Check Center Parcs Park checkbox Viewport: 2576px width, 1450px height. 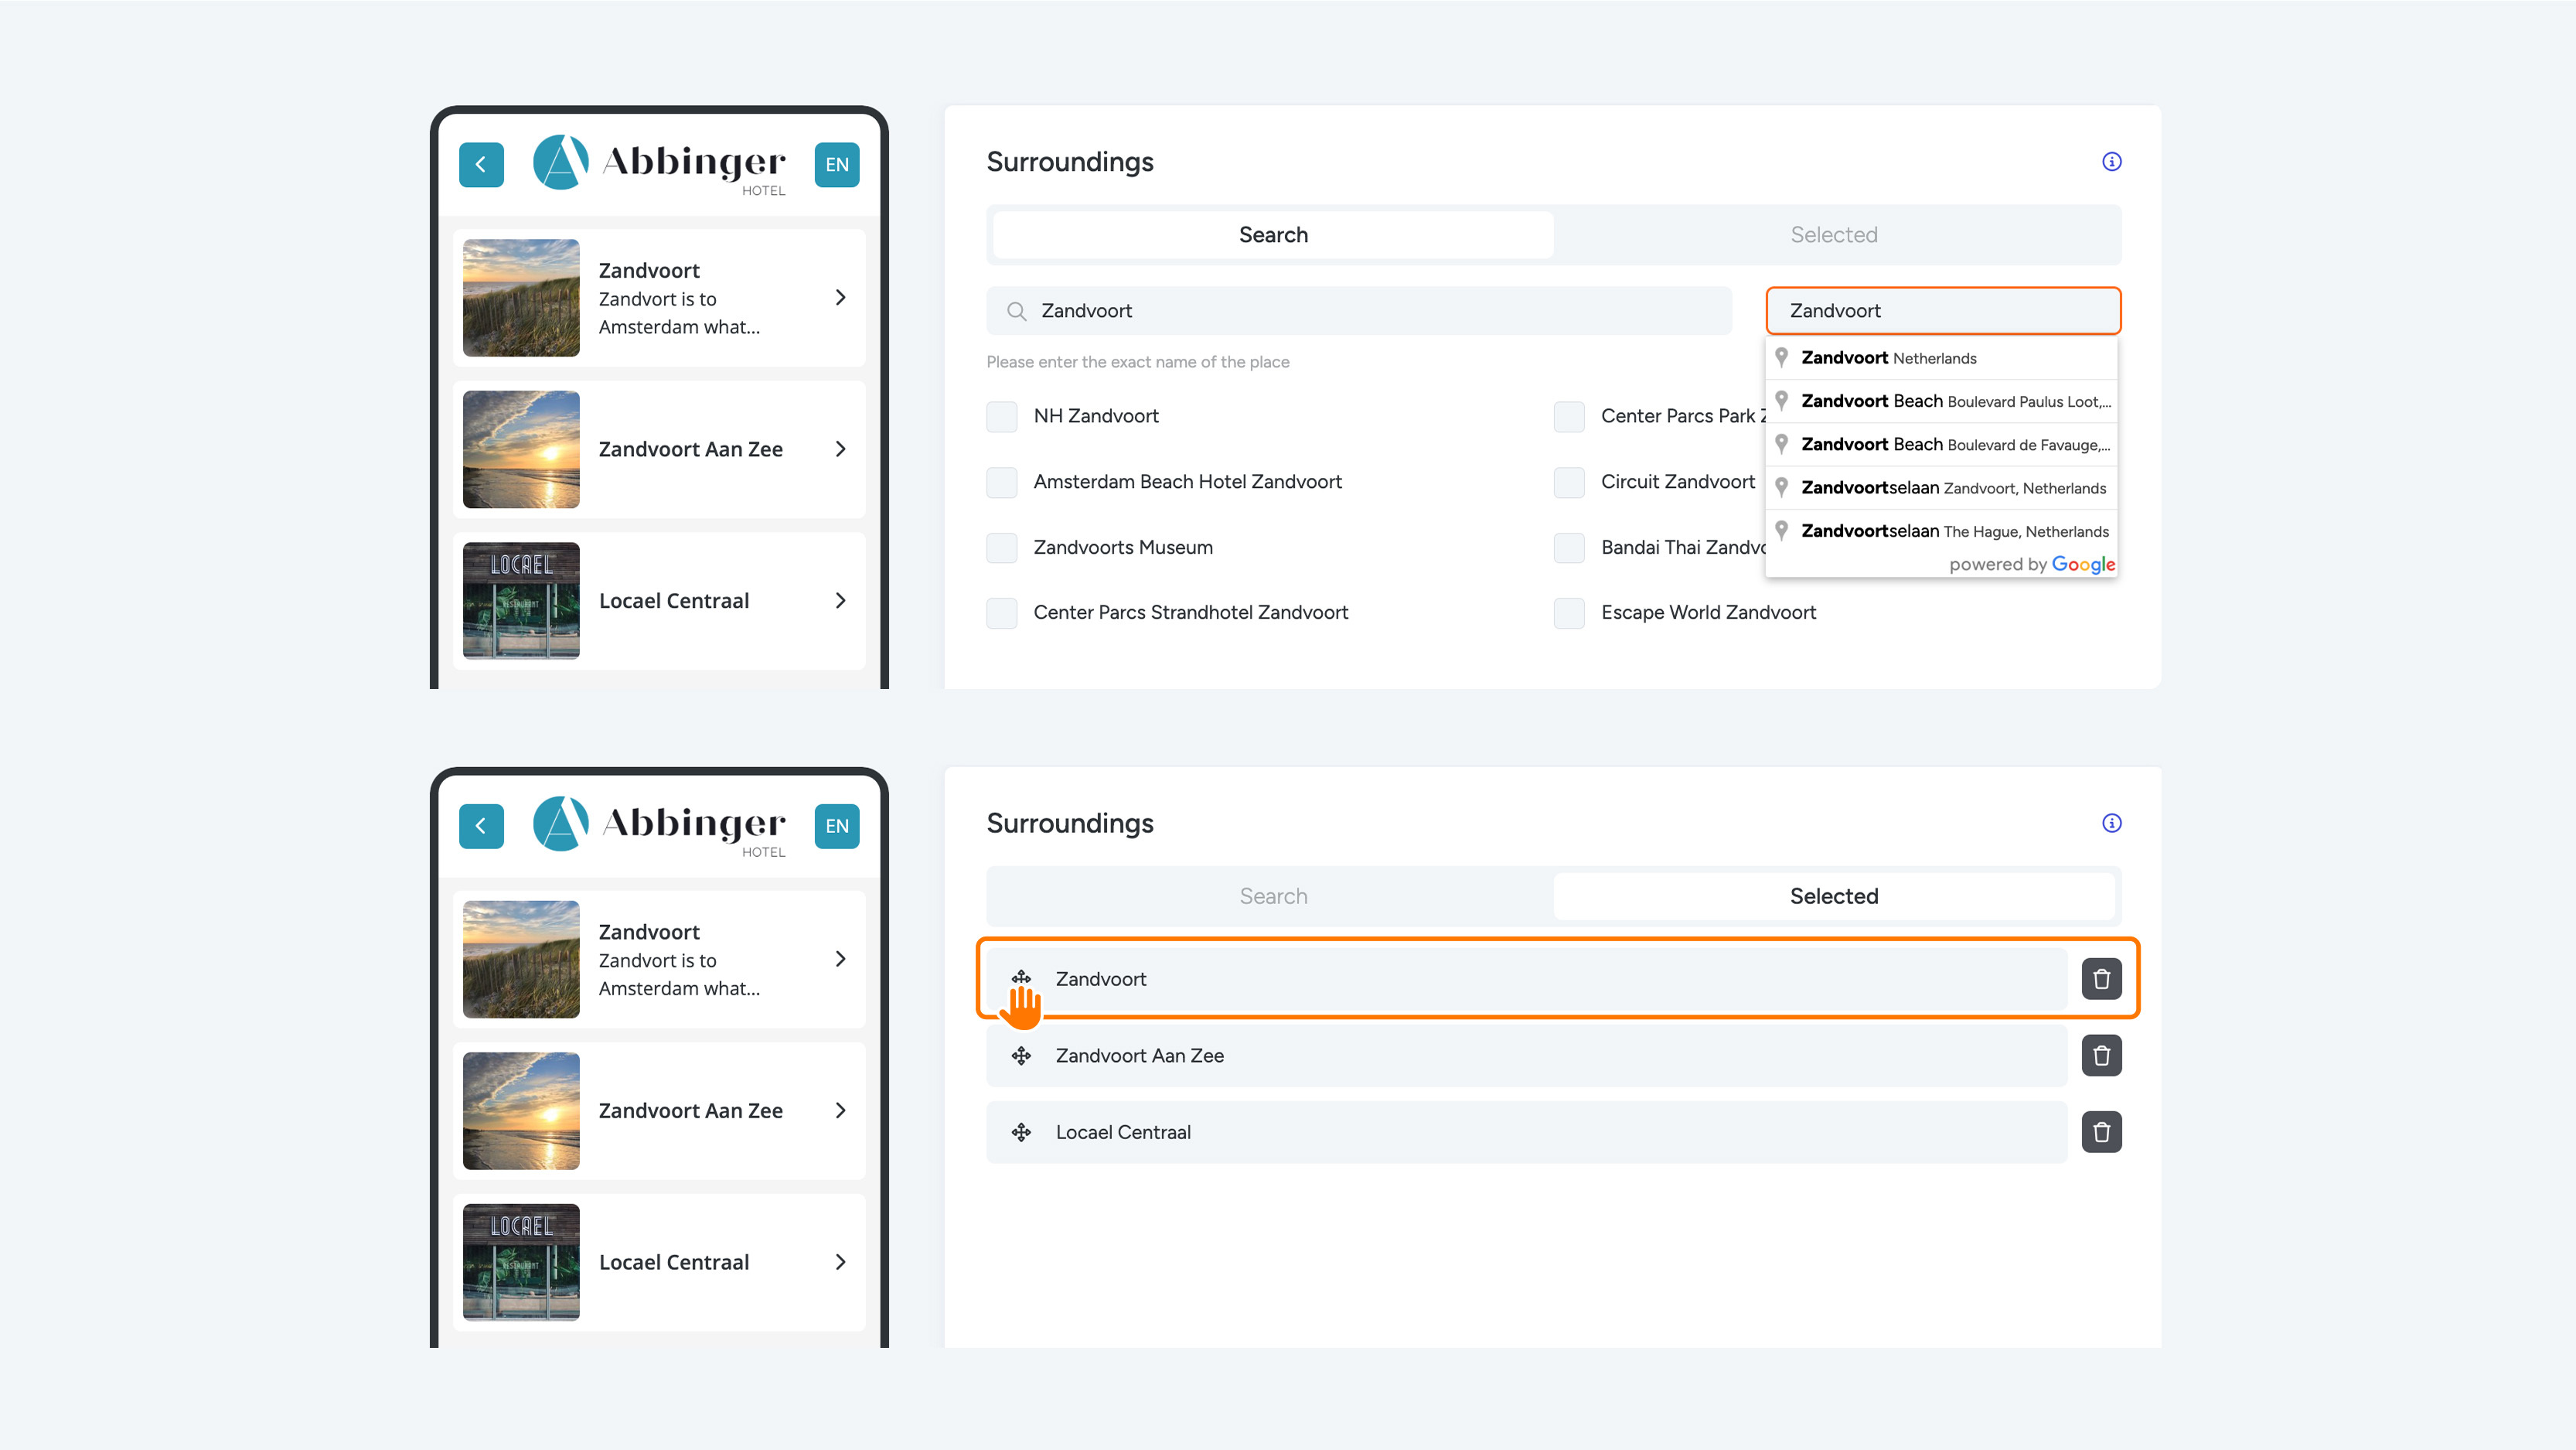(1568, 416)
